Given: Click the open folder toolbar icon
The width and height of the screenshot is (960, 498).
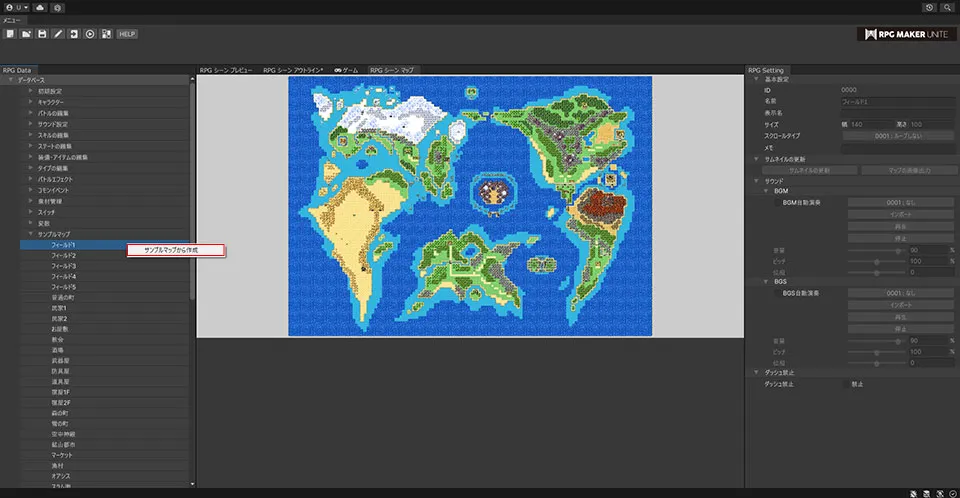Looking at the screenshot, I should [x=25, y=34].
